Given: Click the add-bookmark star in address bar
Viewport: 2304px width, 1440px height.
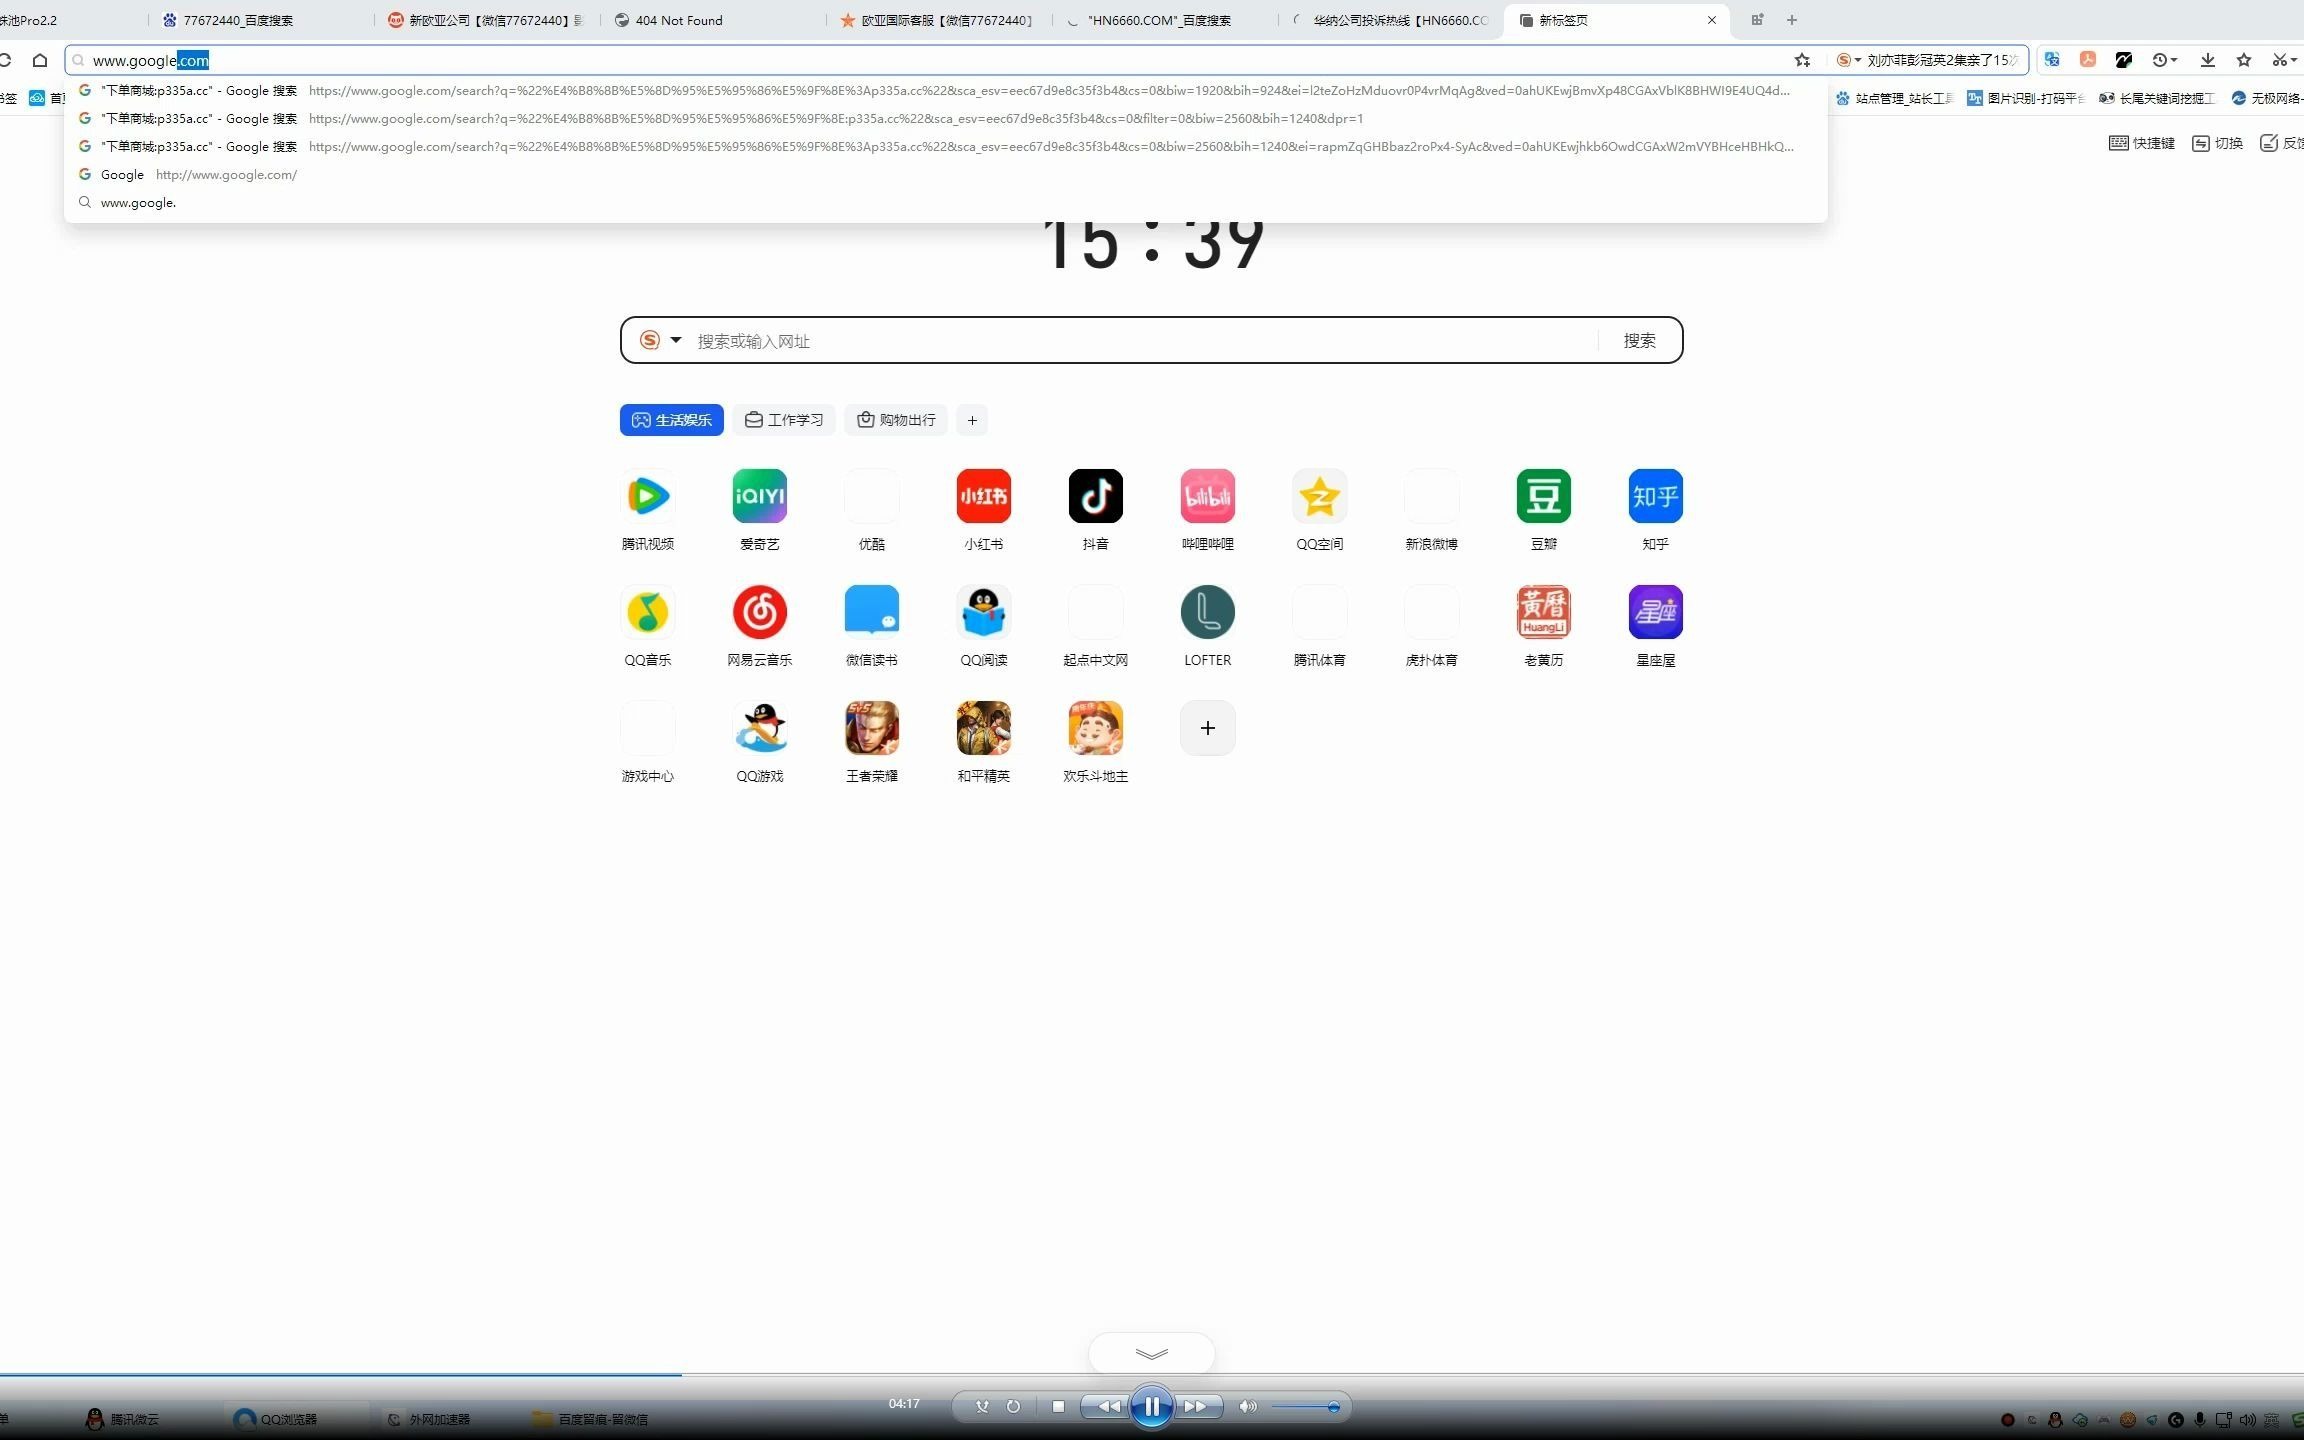Looking at the screenshot, I should tap(1802, 60).
